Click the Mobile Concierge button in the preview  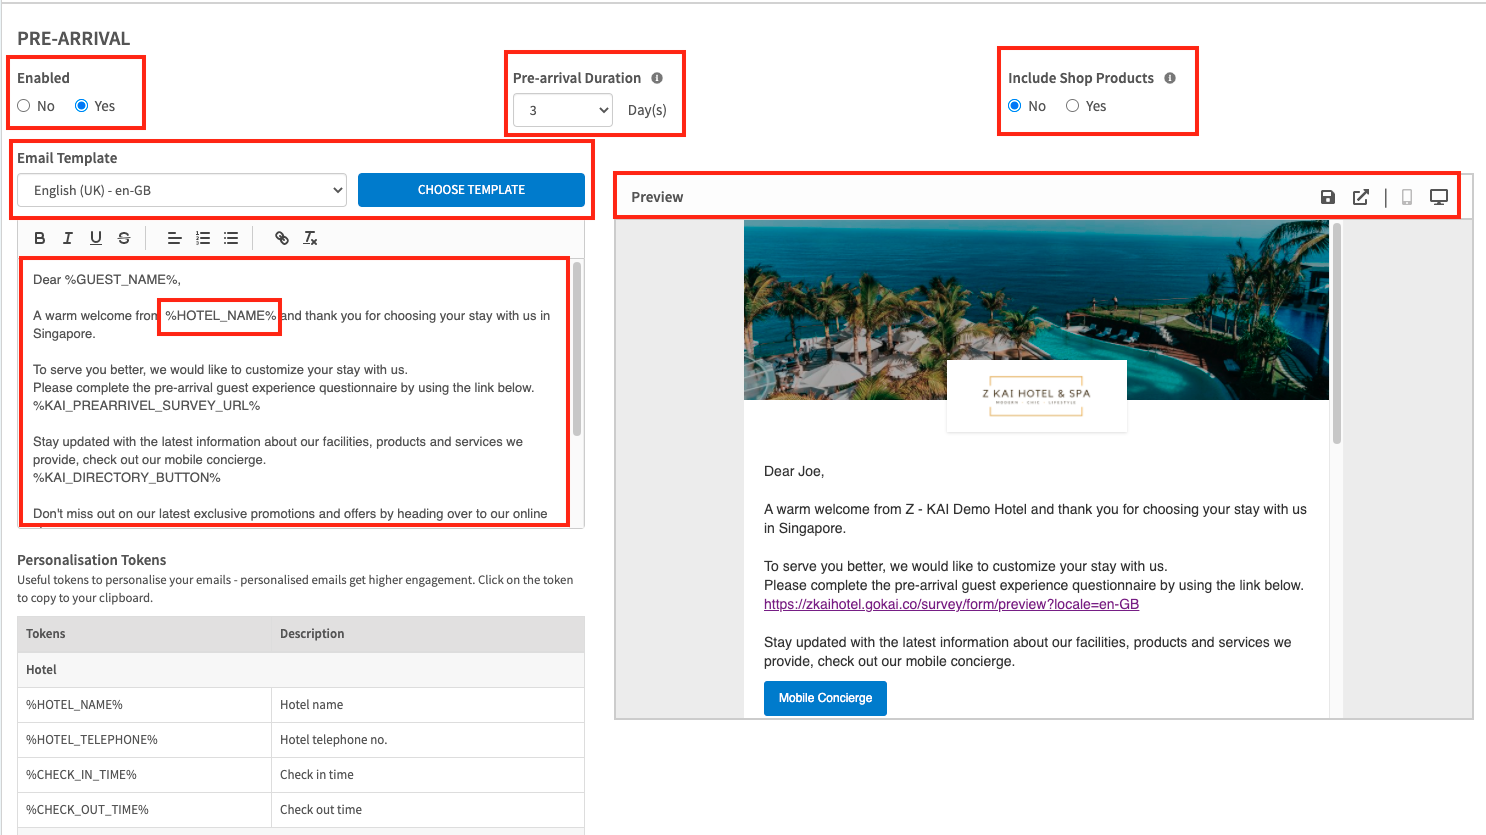[x=825, y=698]
